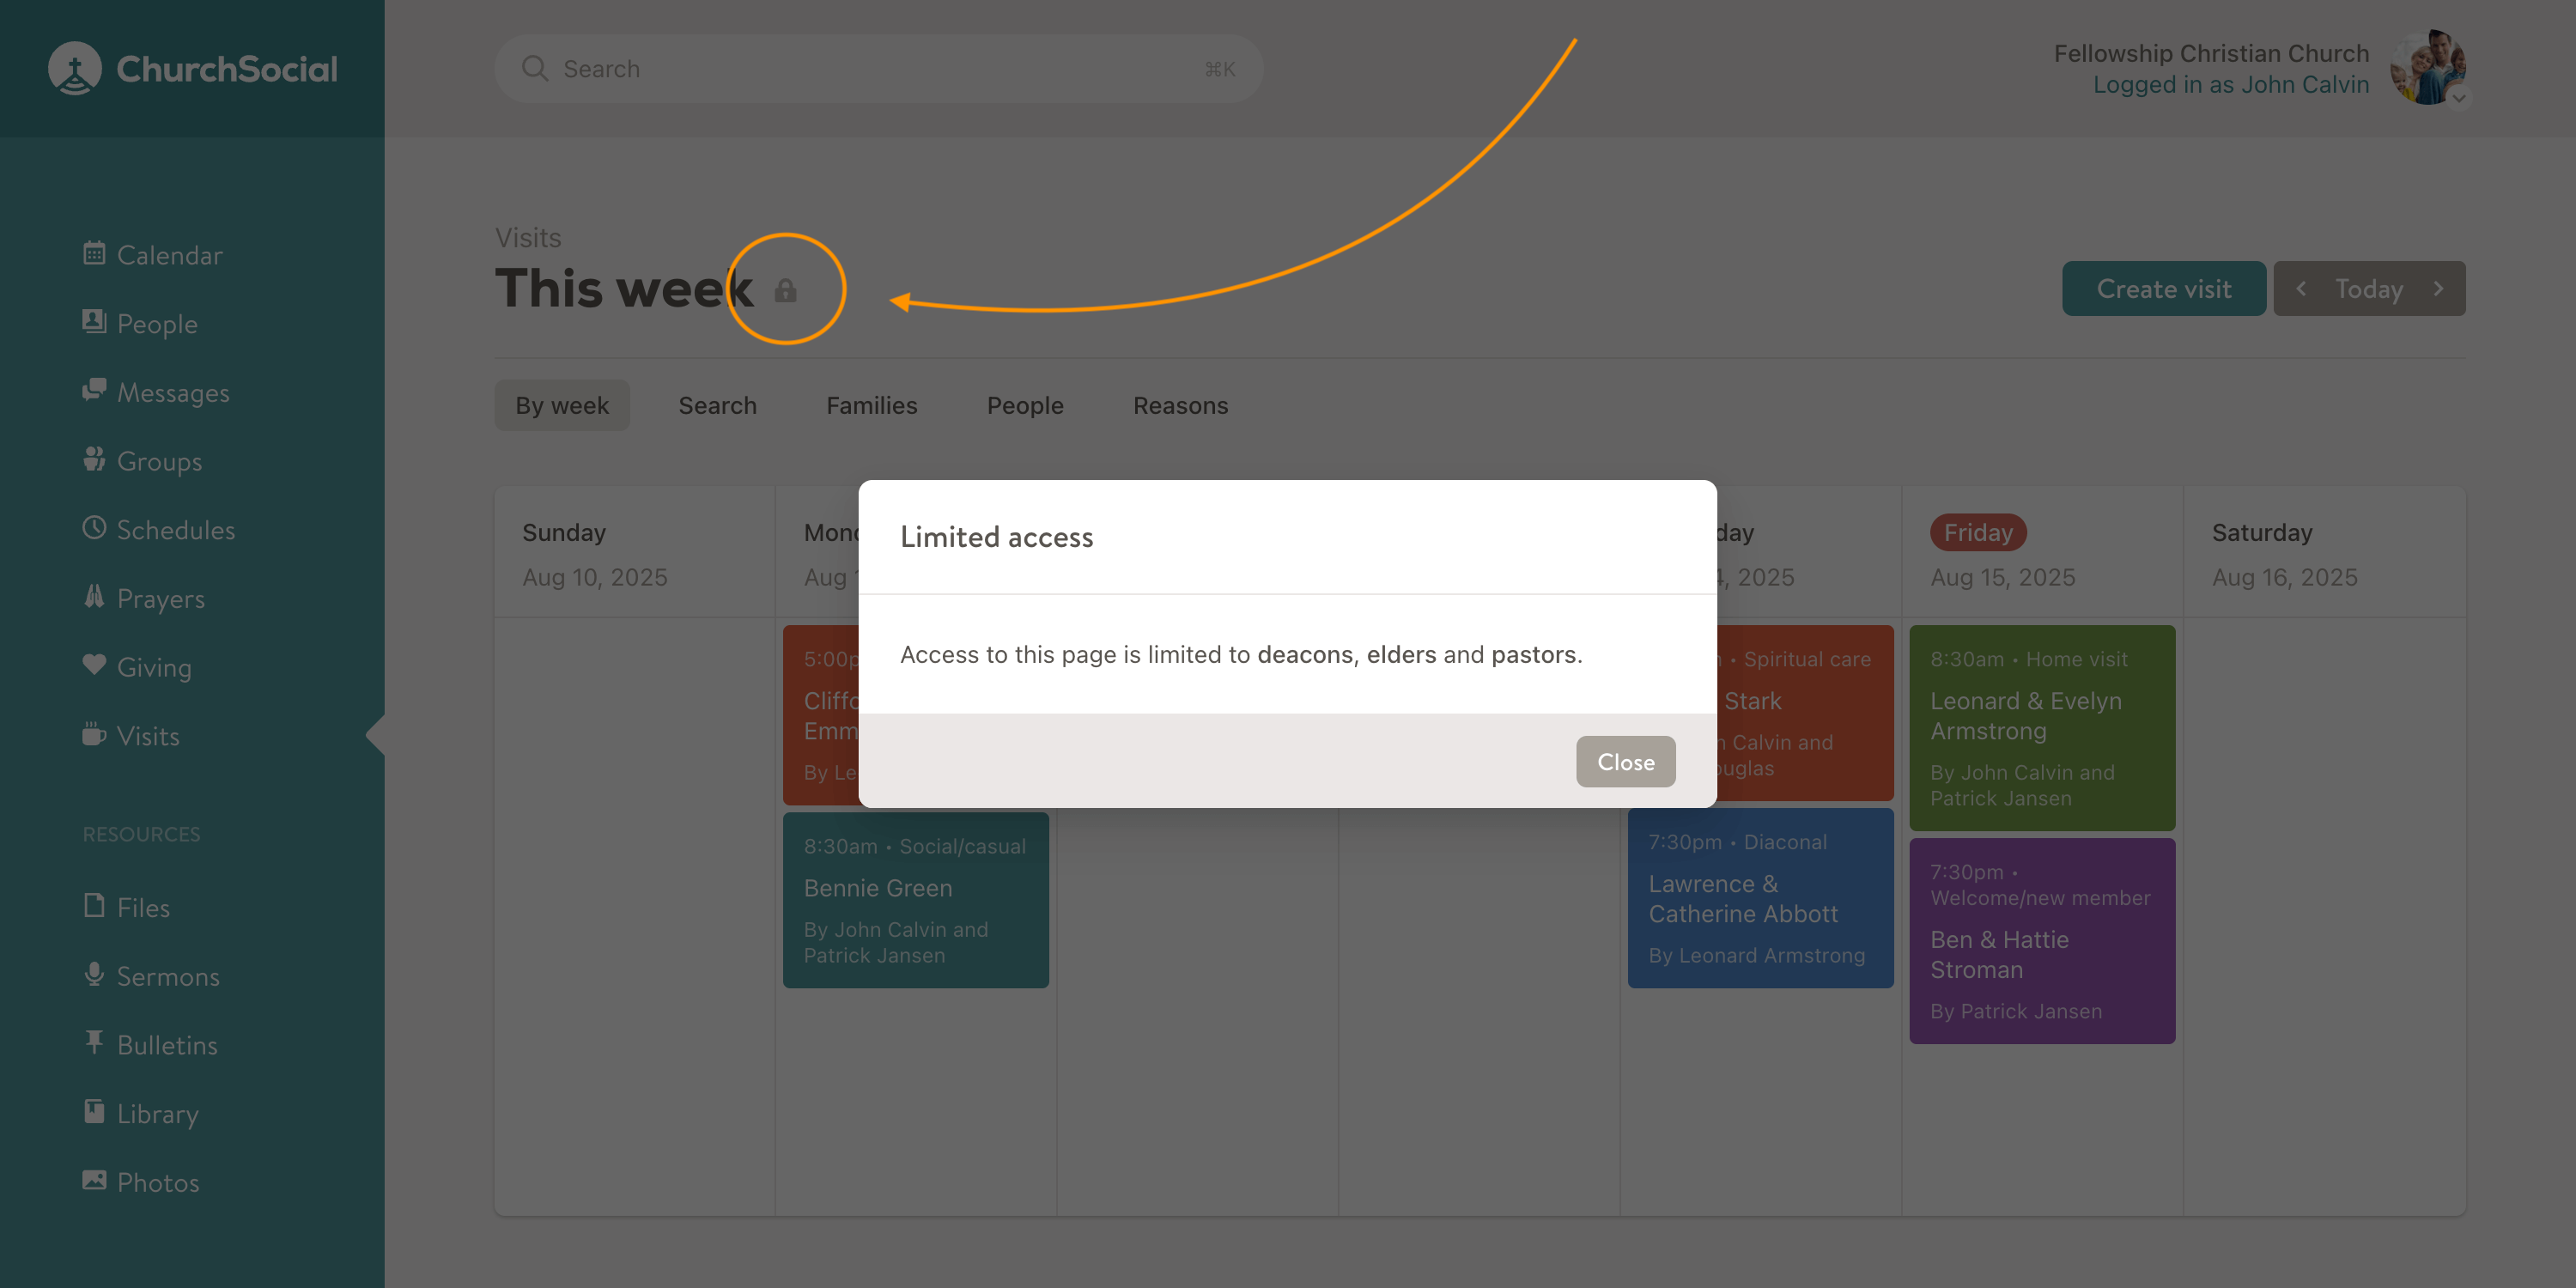Click the ChurchSocial brand name

(227, 68)
